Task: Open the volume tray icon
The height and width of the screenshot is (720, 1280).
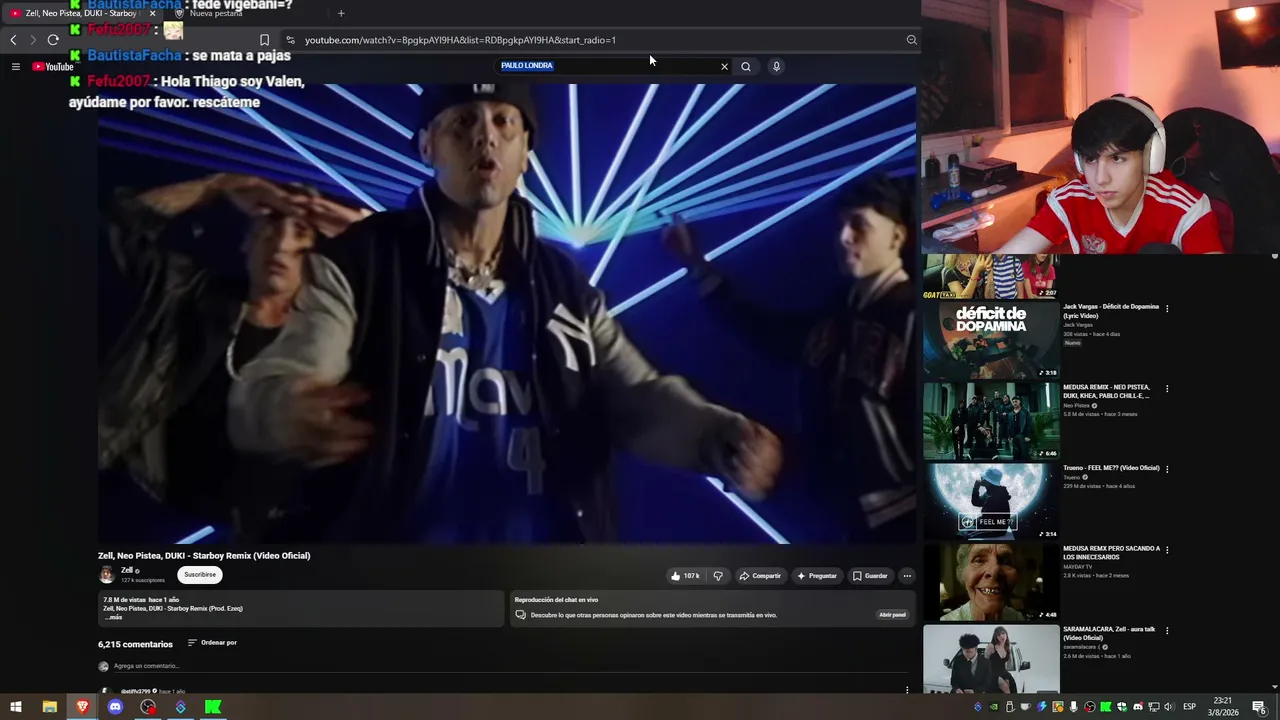Action: point(1169,707)
